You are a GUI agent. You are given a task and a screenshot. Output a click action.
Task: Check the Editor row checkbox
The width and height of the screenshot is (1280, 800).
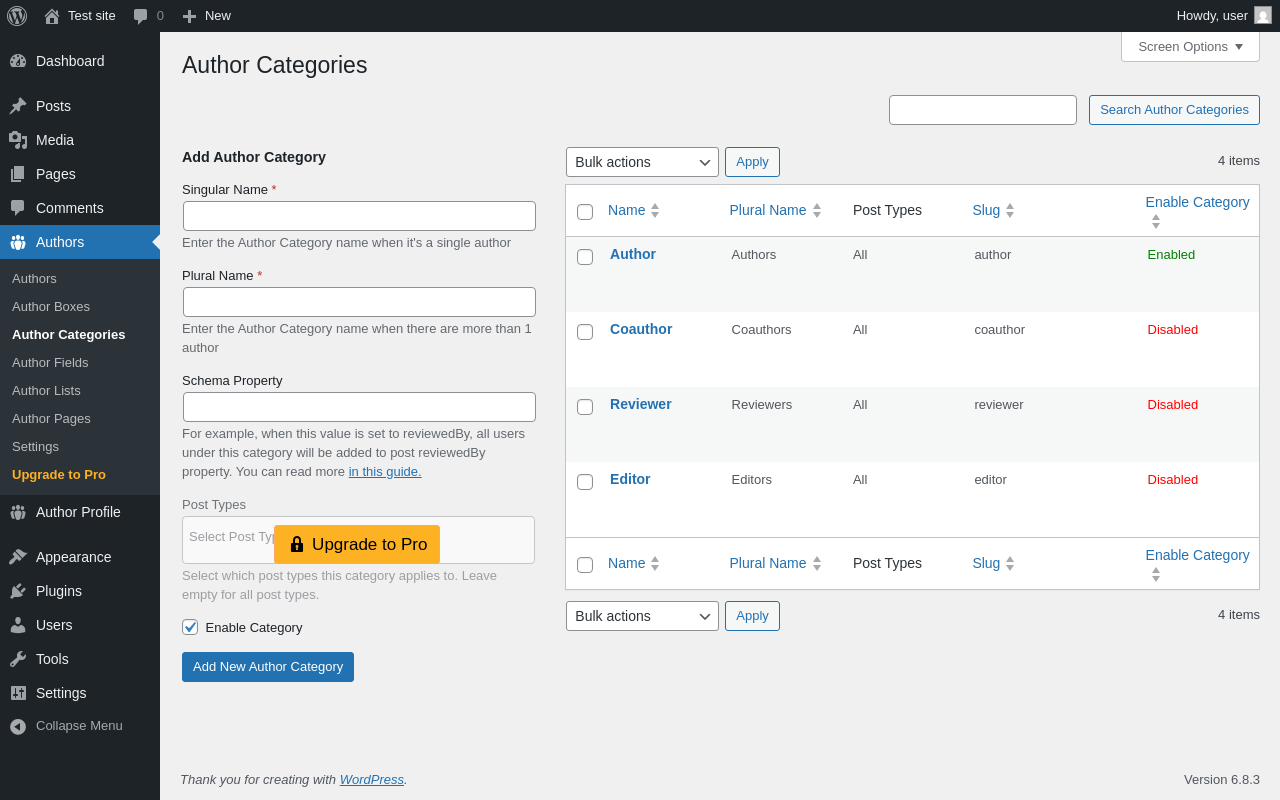[585, 482]
